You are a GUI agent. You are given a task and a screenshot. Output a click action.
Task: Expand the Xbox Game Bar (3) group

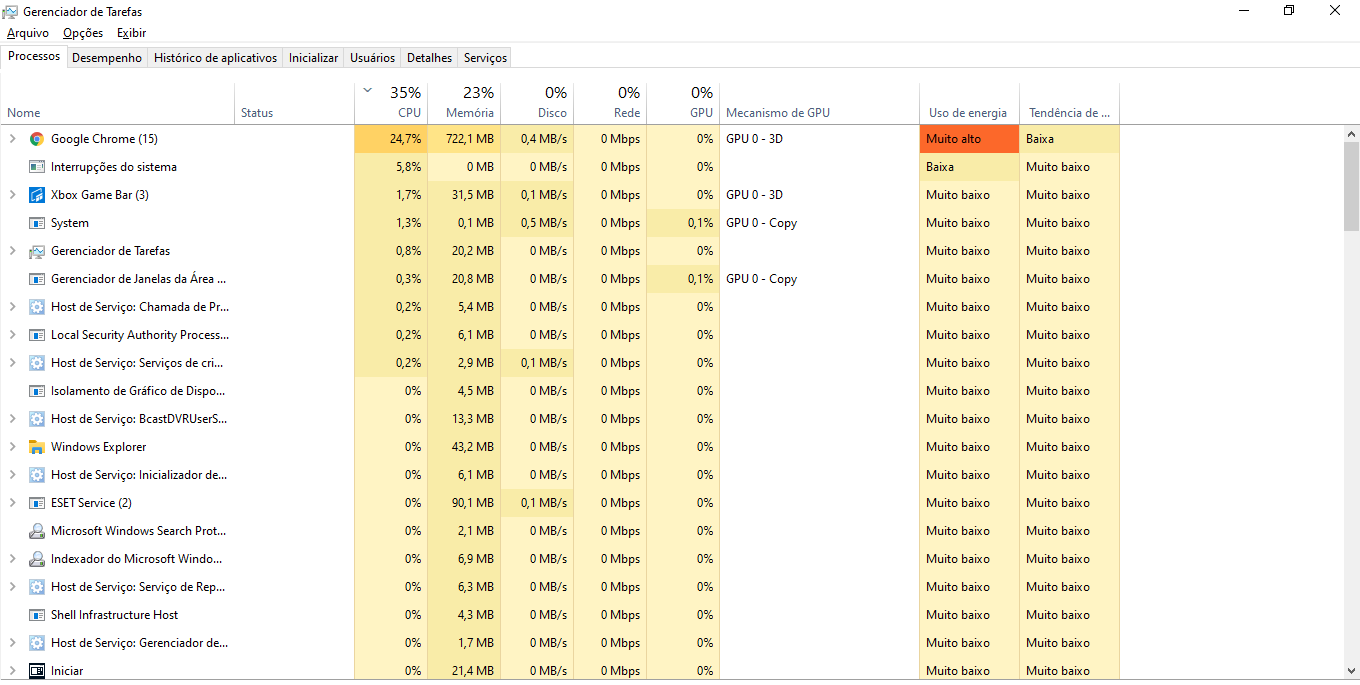click(12, 195)
